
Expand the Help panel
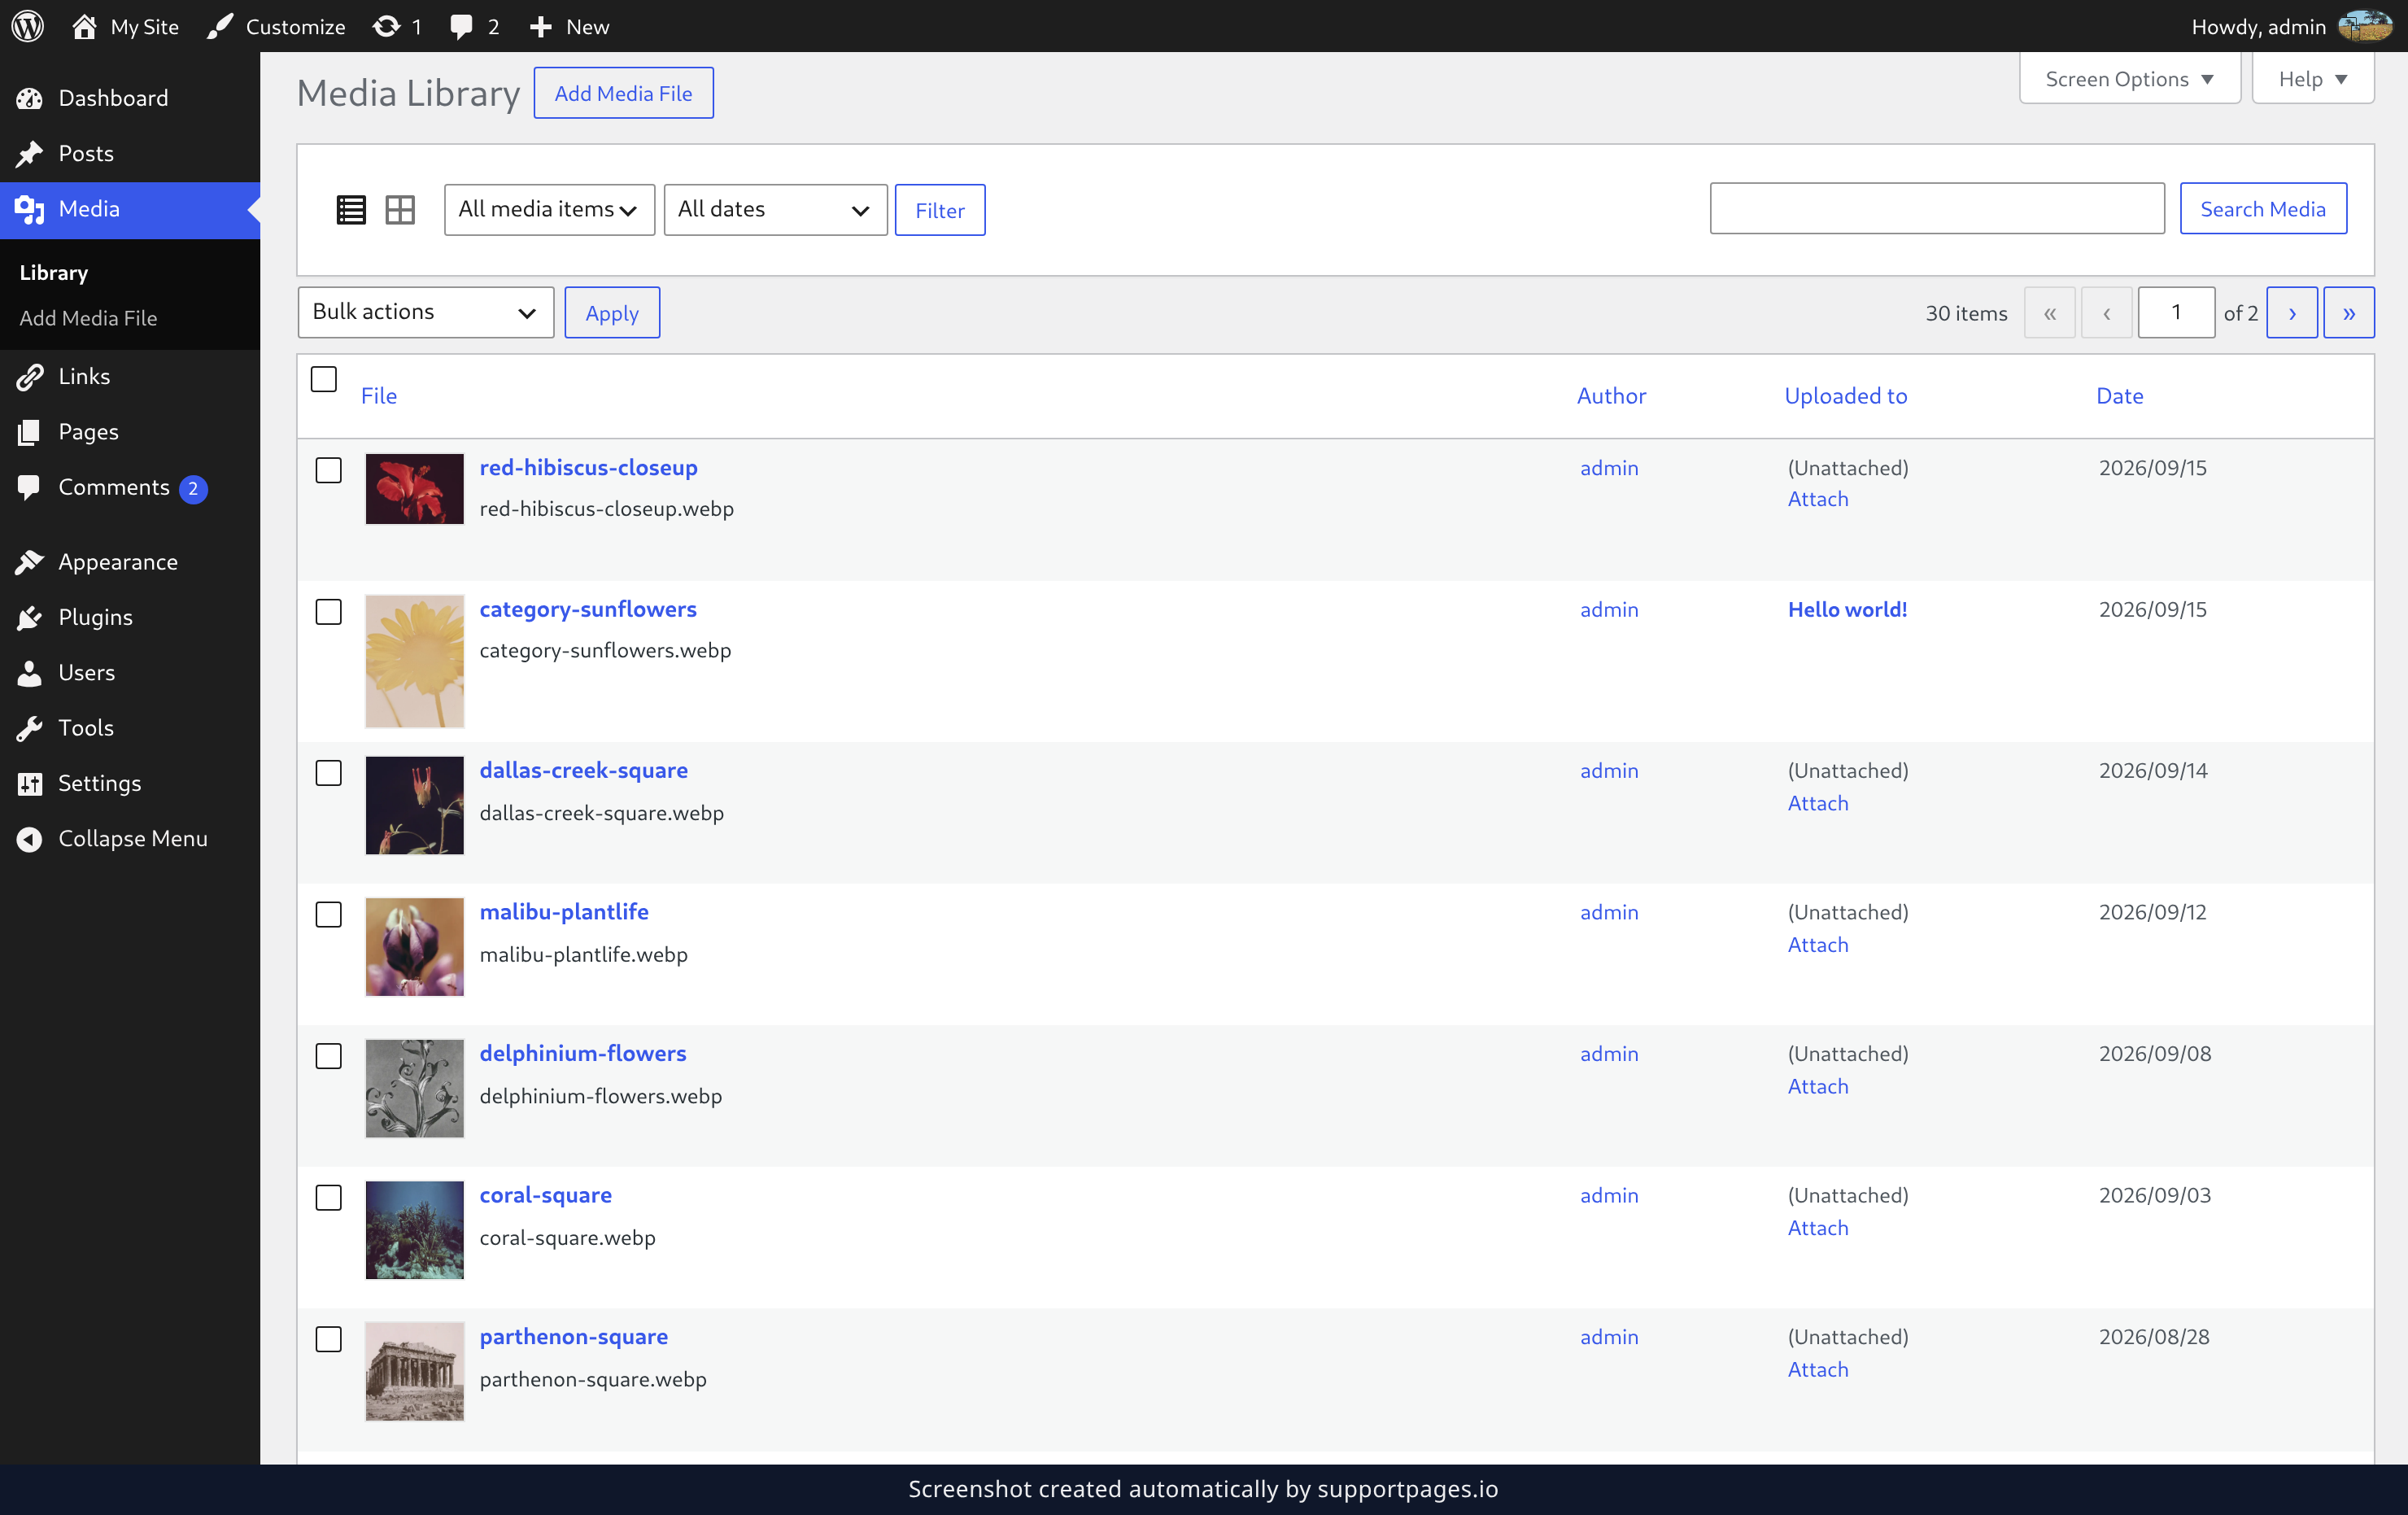click(x=2312, y=79)
